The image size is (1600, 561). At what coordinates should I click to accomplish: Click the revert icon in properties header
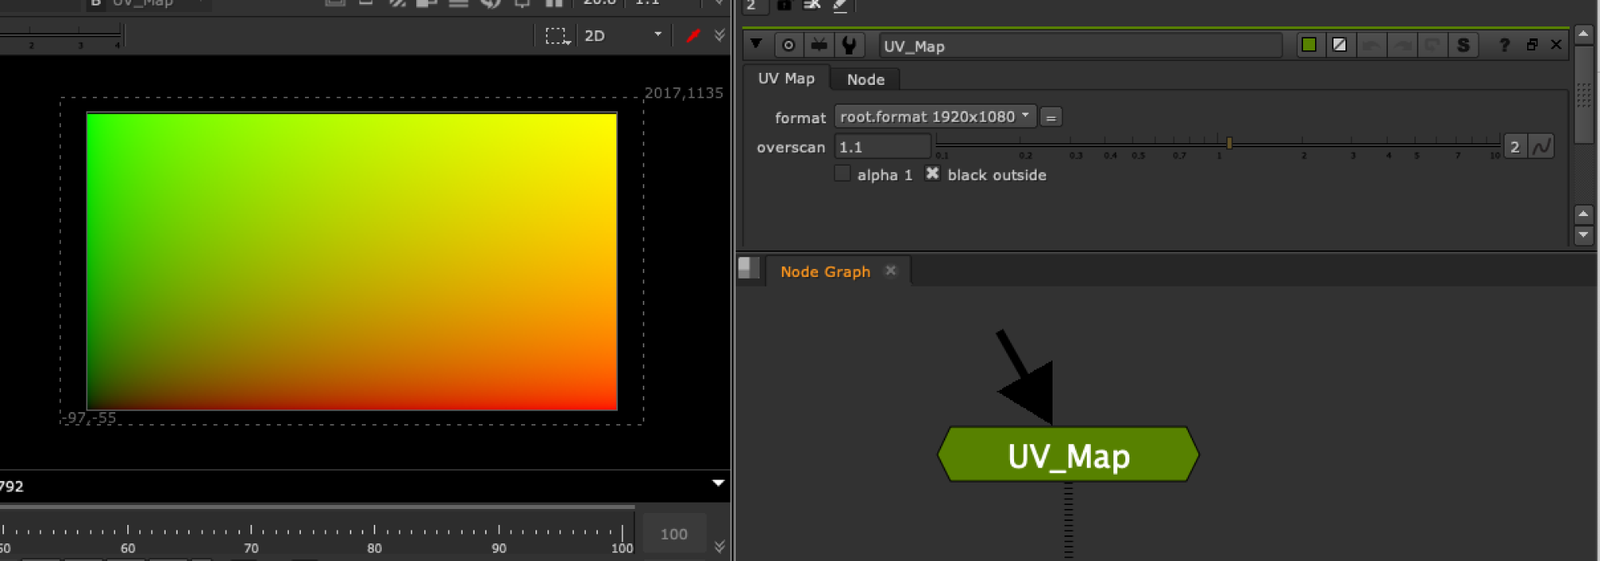(x=1432, y=45)
